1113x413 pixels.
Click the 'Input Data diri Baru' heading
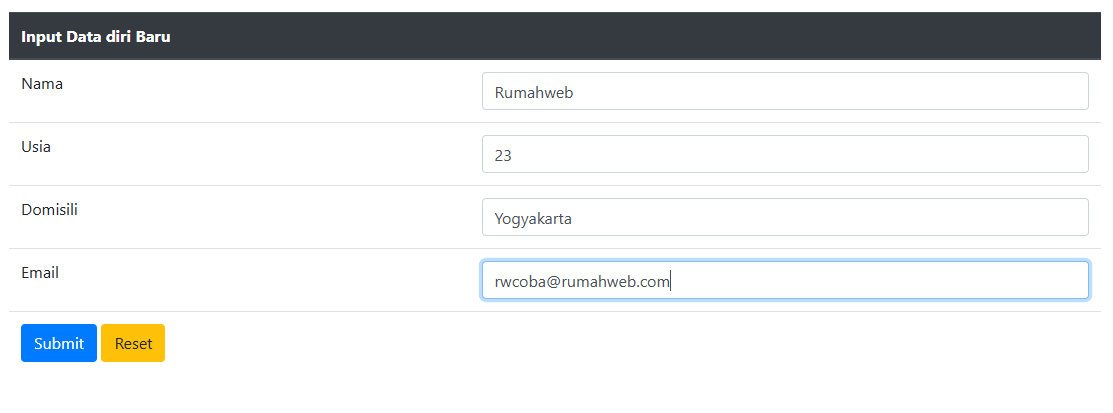(x=96, y=37)
